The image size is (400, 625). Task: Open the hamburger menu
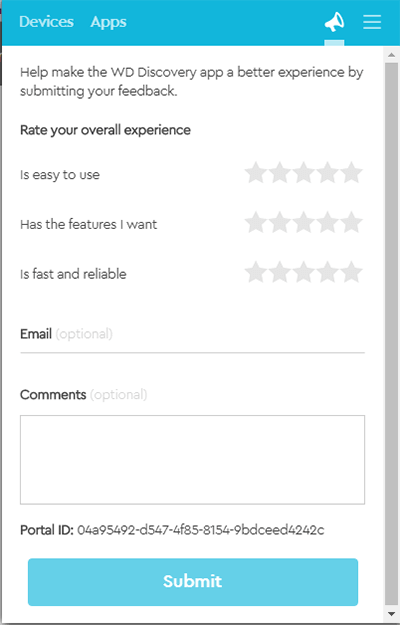point(372,22)
